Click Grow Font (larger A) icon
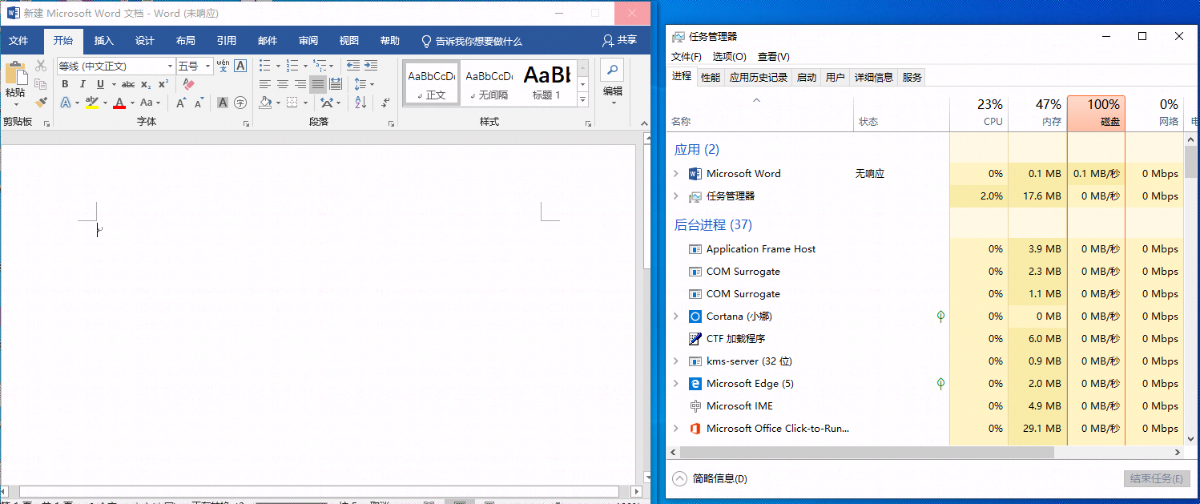The image size is (1200, 504). point(181,102)
